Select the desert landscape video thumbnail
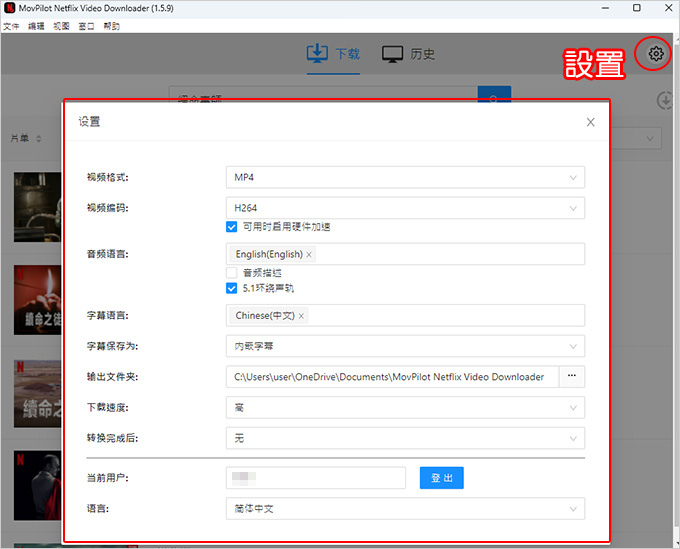 tap(38, 394)
